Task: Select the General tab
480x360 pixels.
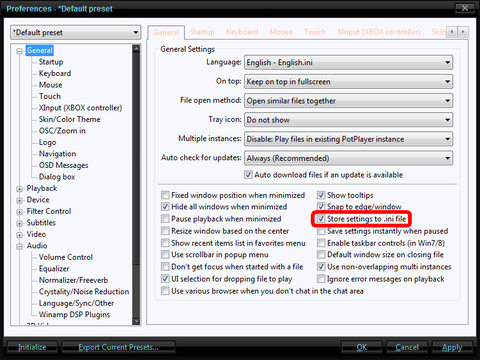Action: 166,32
